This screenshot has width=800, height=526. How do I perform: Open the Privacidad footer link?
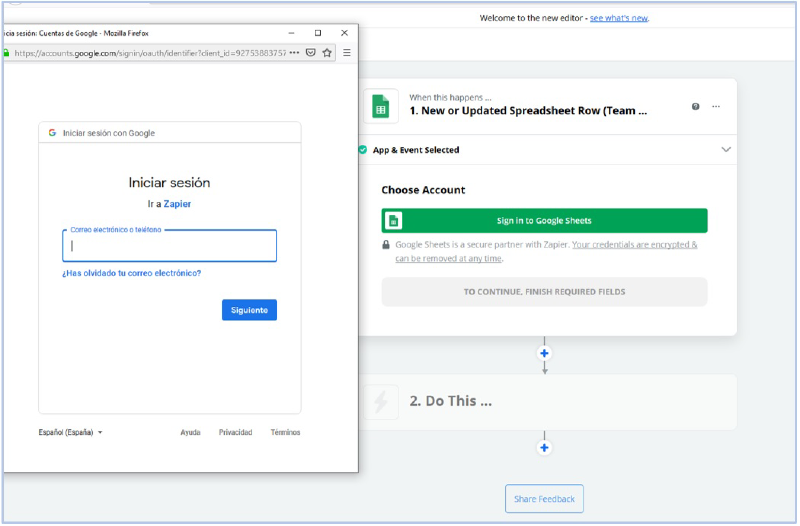click(x=235, y=433)
